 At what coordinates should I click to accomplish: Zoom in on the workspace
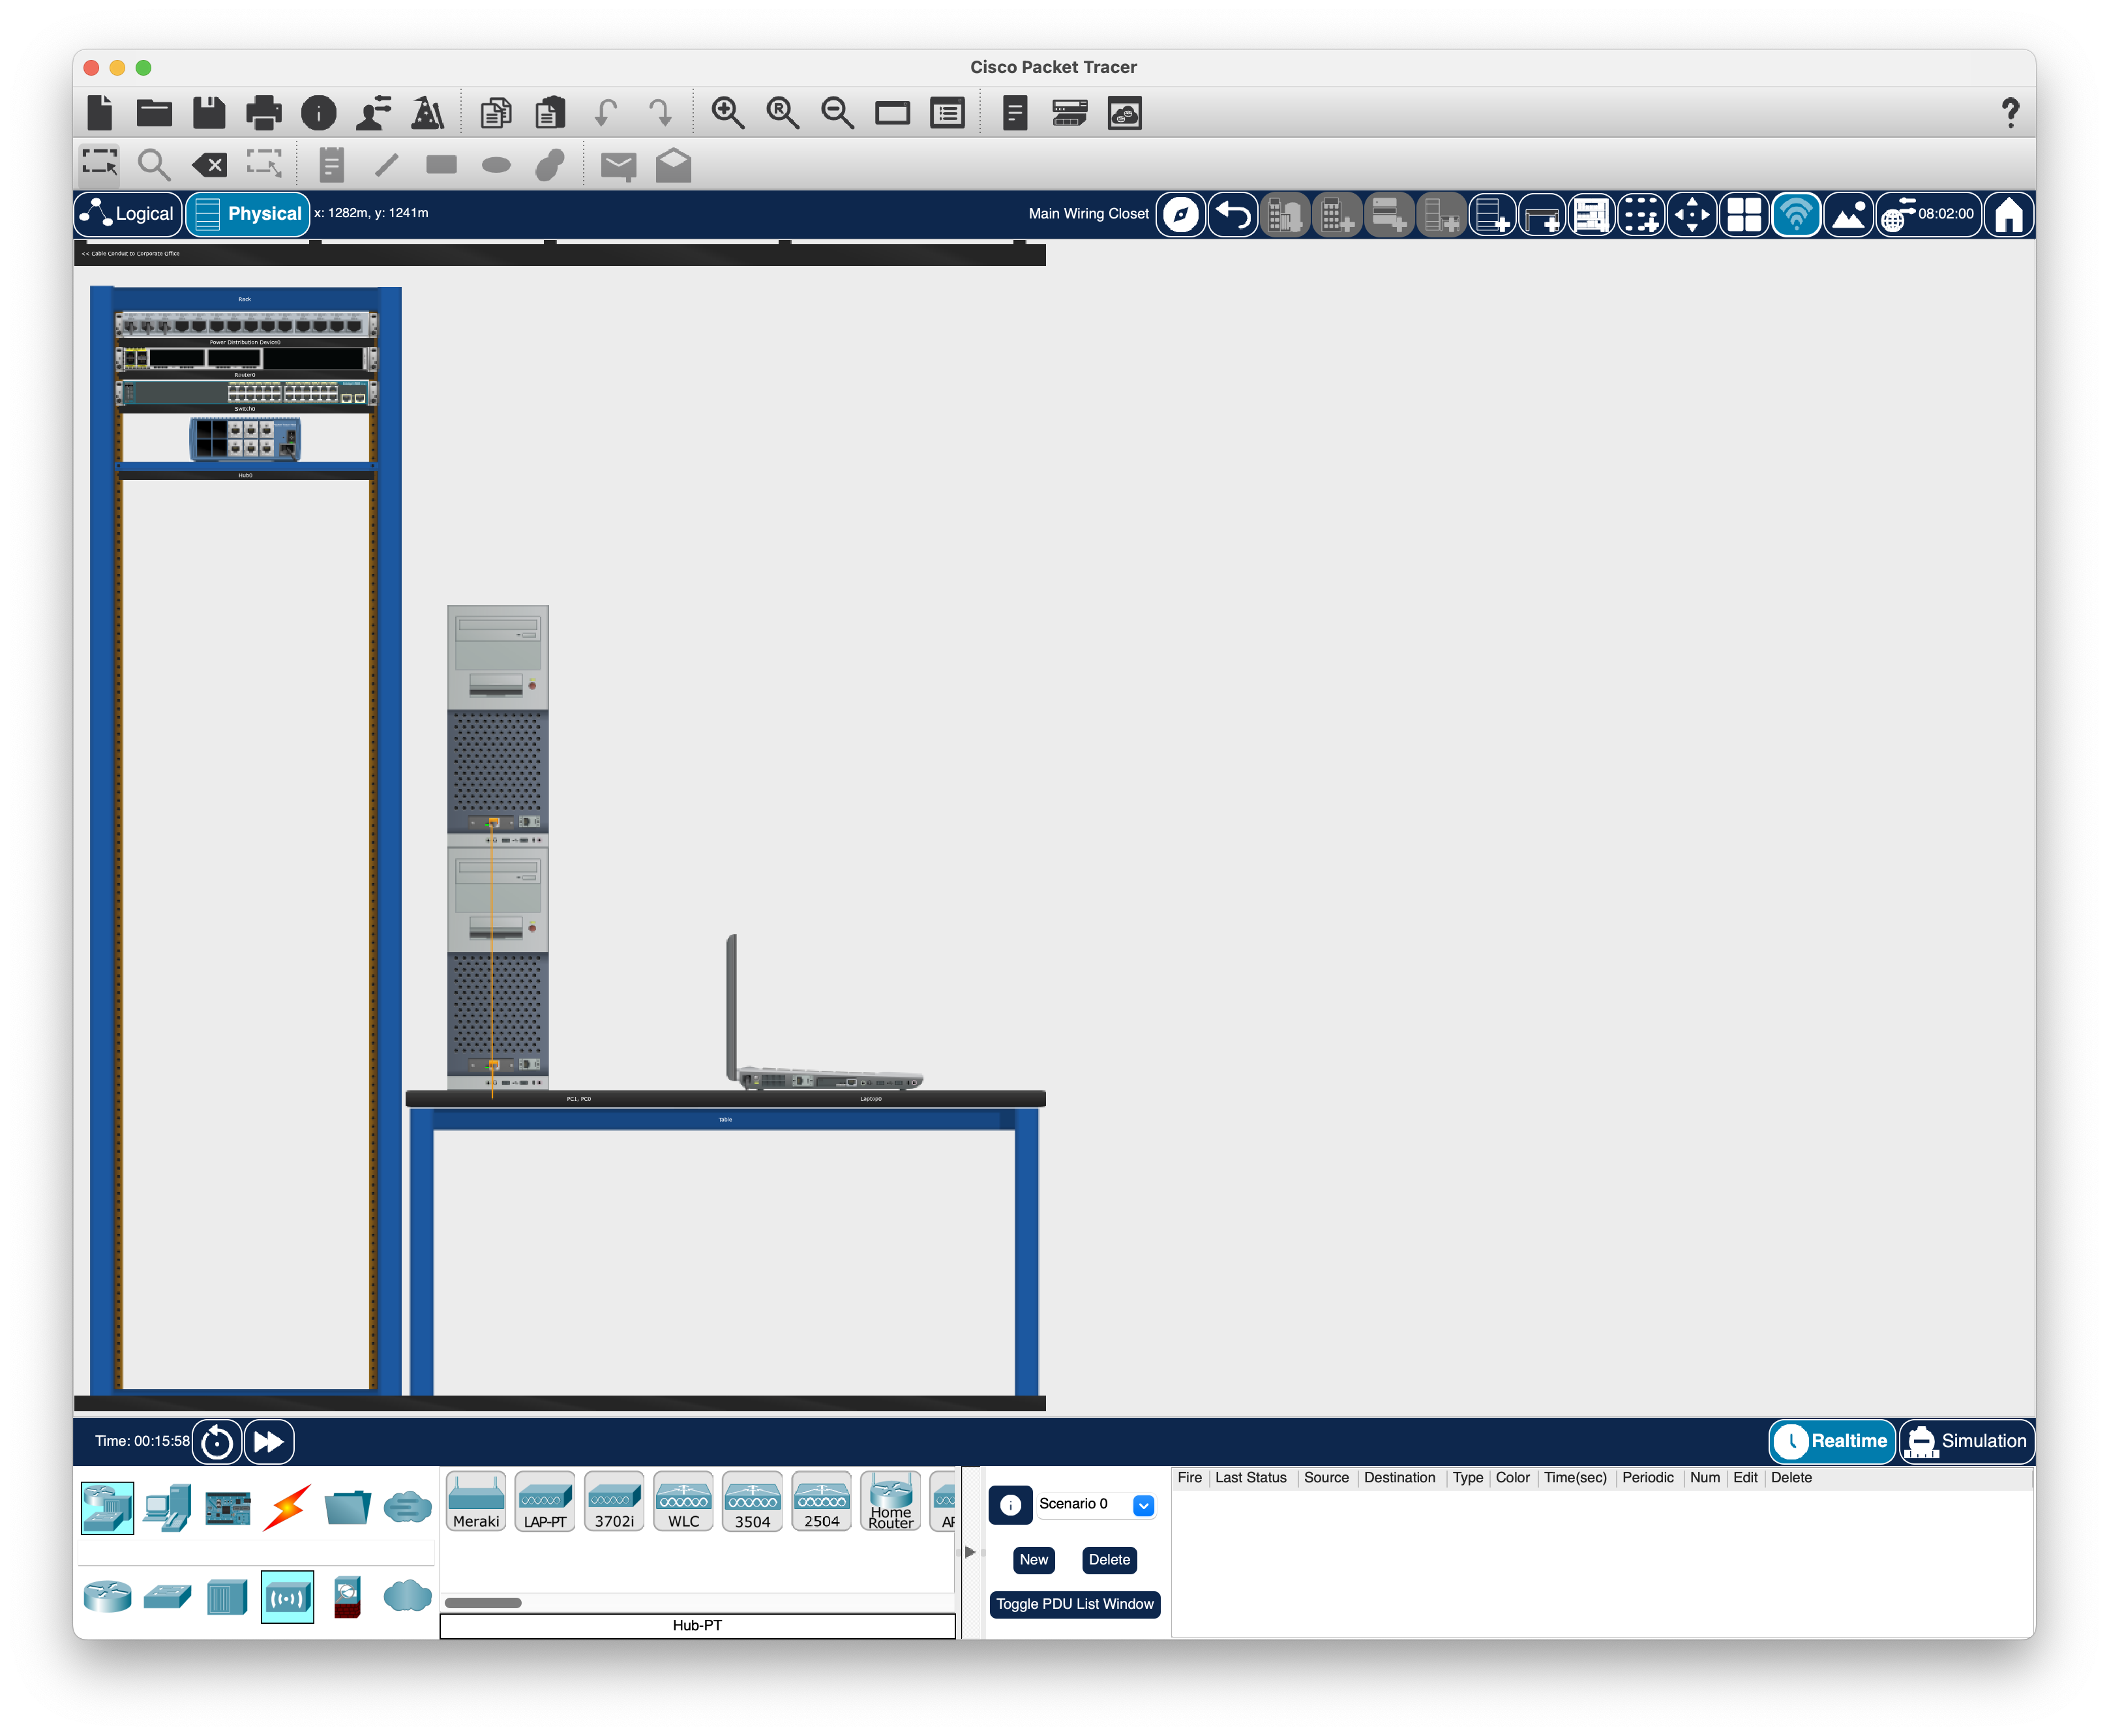point(728,113)
